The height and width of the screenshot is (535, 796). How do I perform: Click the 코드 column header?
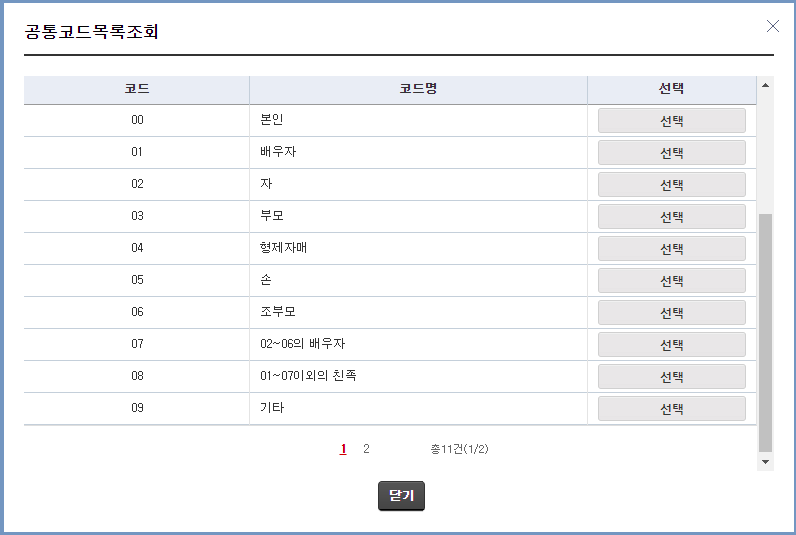point(137,89)
